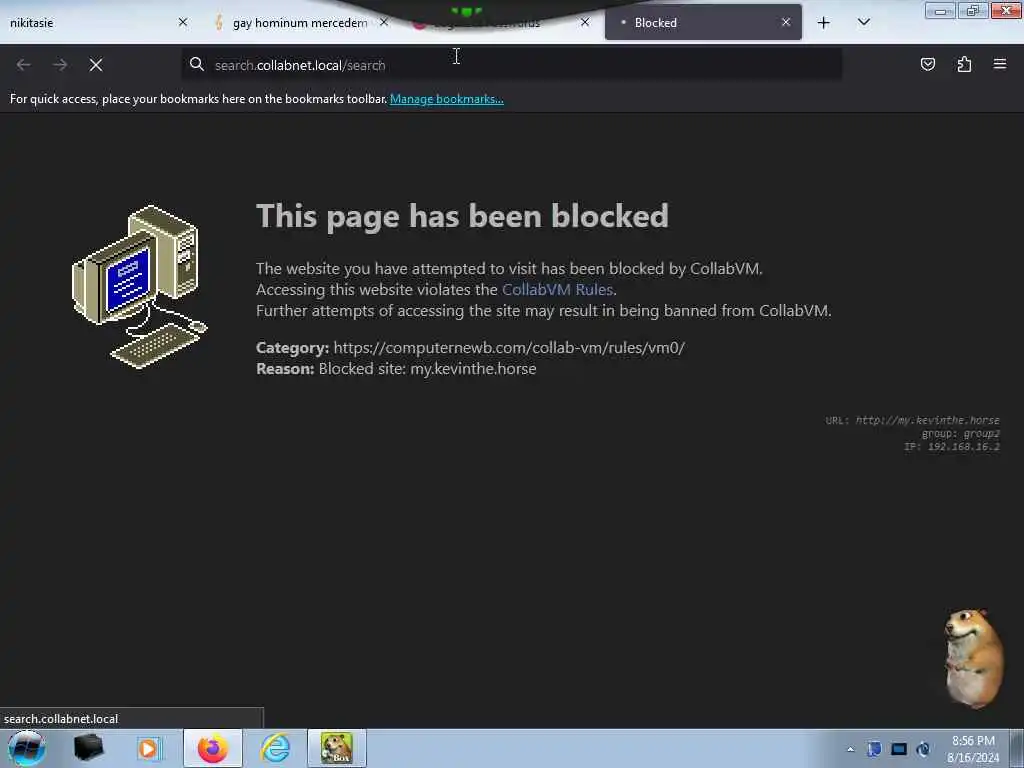
Task: Click the IP 192.168.16.2 text
Action: (952, 447)
